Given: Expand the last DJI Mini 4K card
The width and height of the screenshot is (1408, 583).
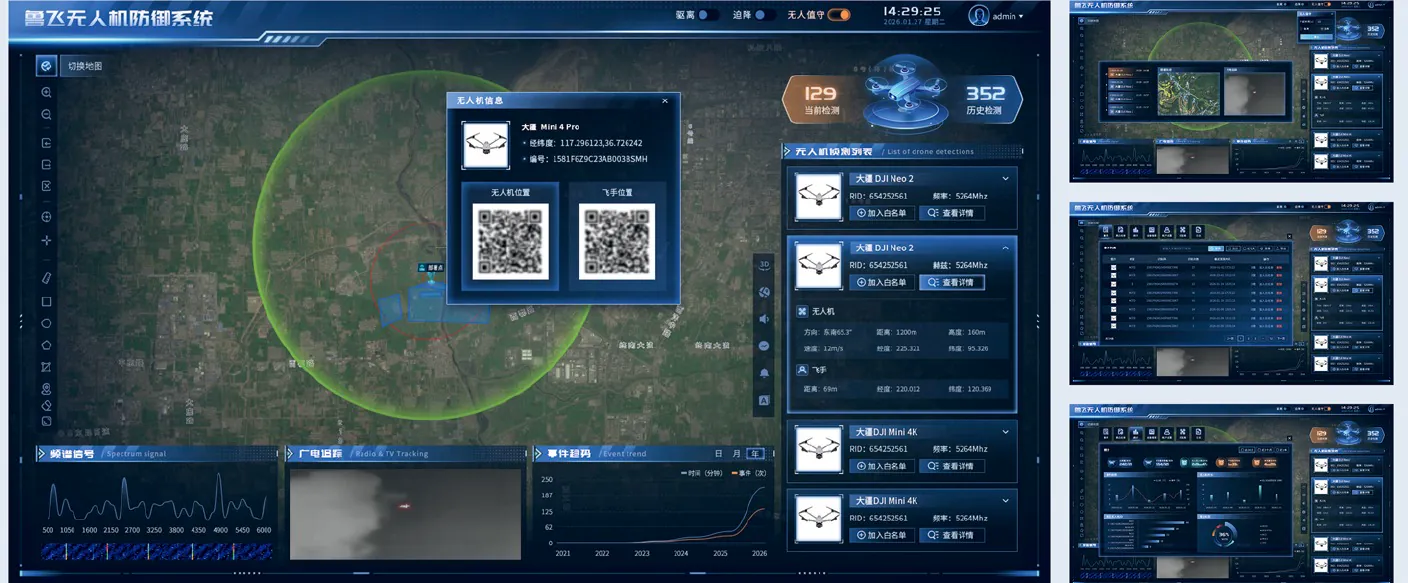Looking at the screenshot, I should tap(1005, 501).
